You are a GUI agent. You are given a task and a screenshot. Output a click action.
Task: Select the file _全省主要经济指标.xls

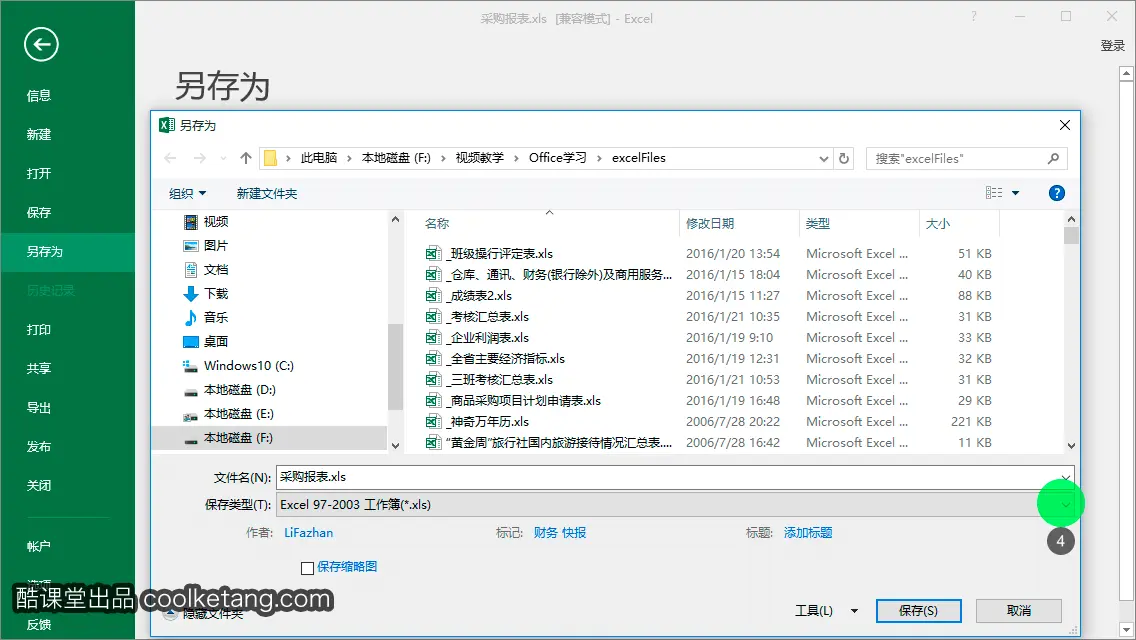(507, 359)
